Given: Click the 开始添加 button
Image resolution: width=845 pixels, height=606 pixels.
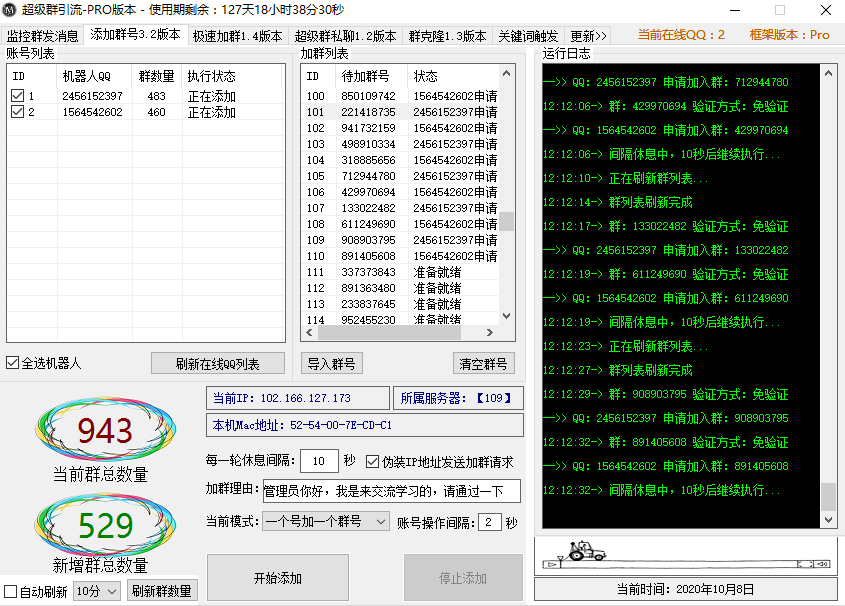Looking at the screenshot, I should 276,577.
